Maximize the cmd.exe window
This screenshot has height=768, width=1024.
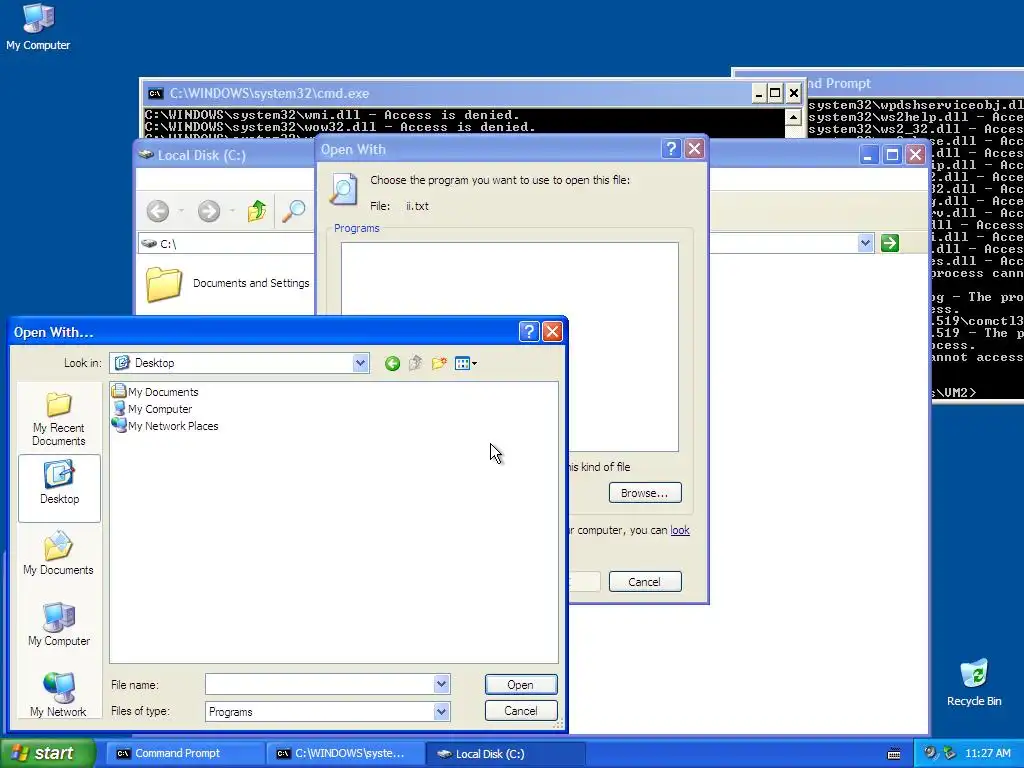775,93
